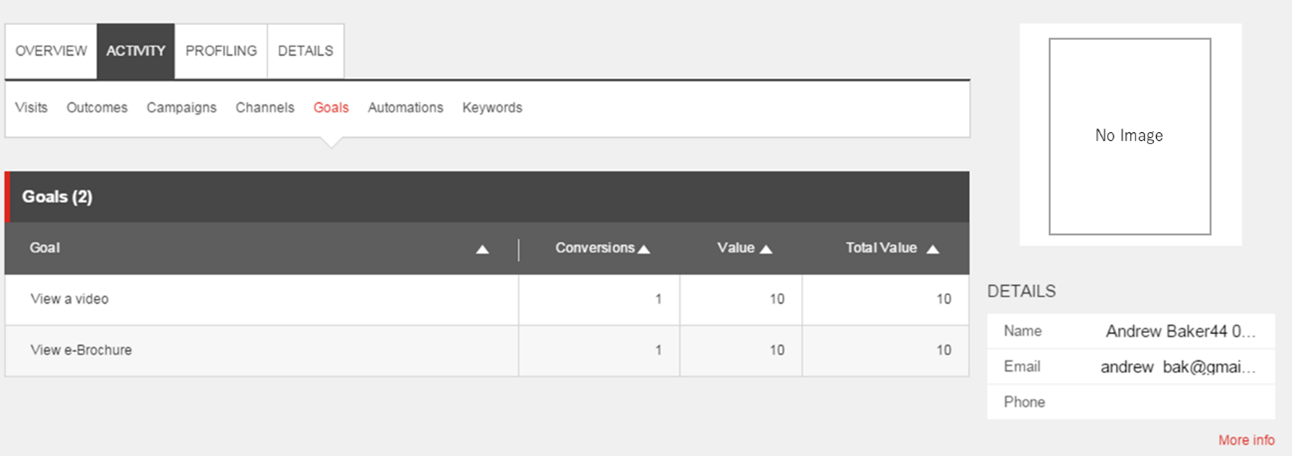Switch to the Profiling tab
1292x456 pixels.
pyautogui.click(x=221, y=51)
